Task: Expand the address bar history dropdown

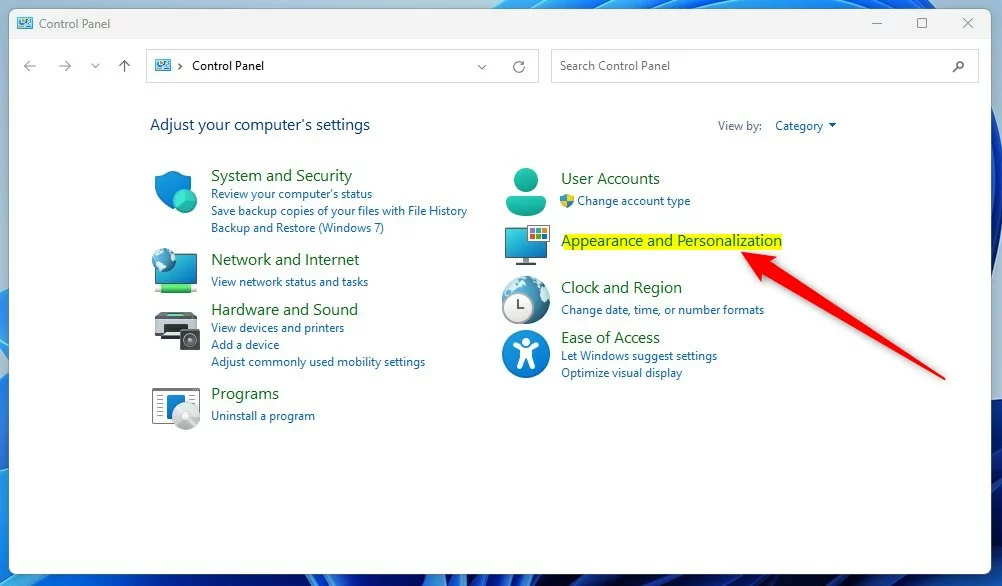Action: click(482, 66)
